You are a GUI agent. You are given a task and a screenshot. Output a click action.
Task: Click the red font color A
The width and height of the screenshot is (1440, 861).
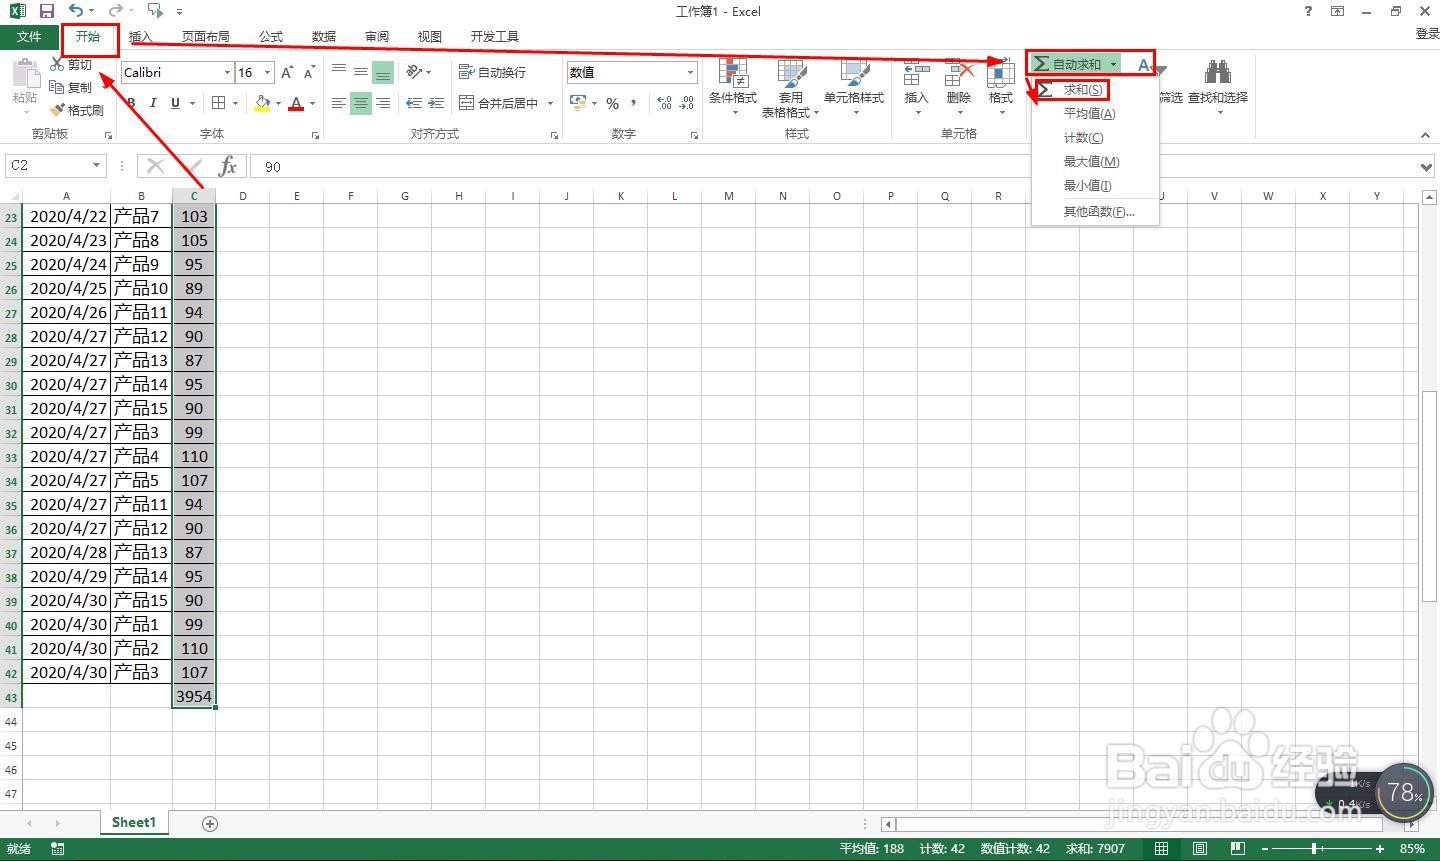click(296, 103)
